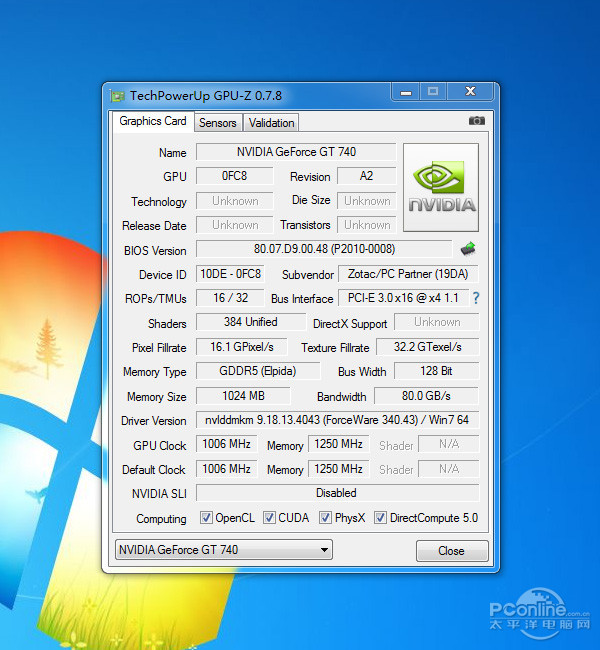This screenshot has width=600, height=650.
Task: Switch to the Validation tab
Action: [271, 123]
